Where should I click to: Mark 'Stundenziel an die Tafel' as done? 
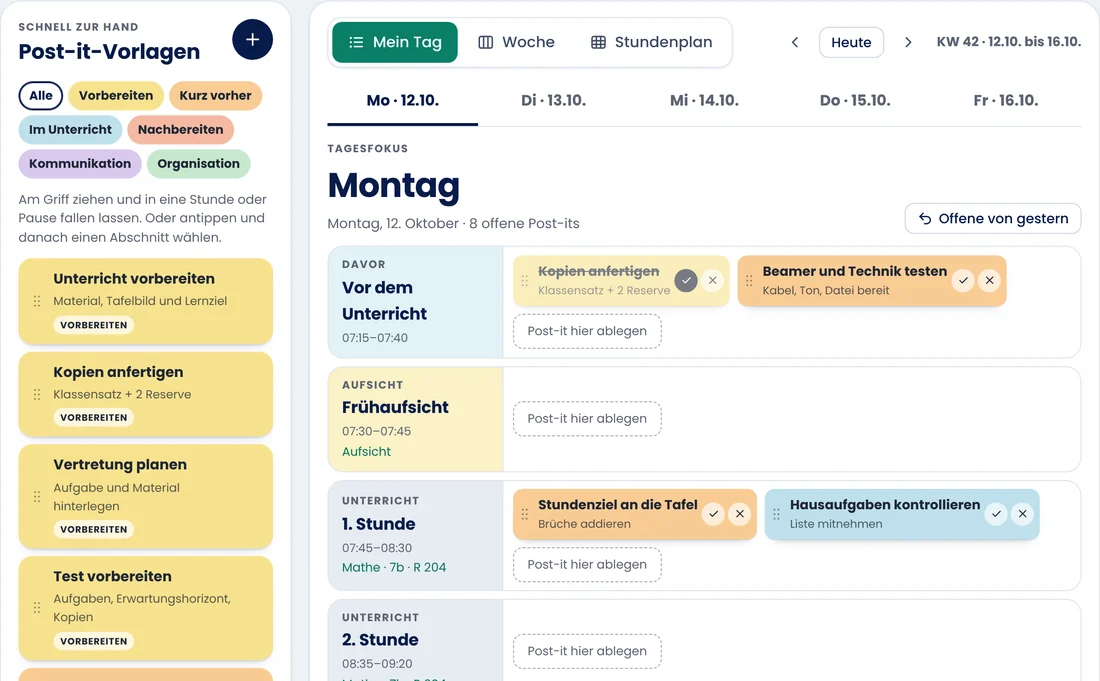coord(713,514)
